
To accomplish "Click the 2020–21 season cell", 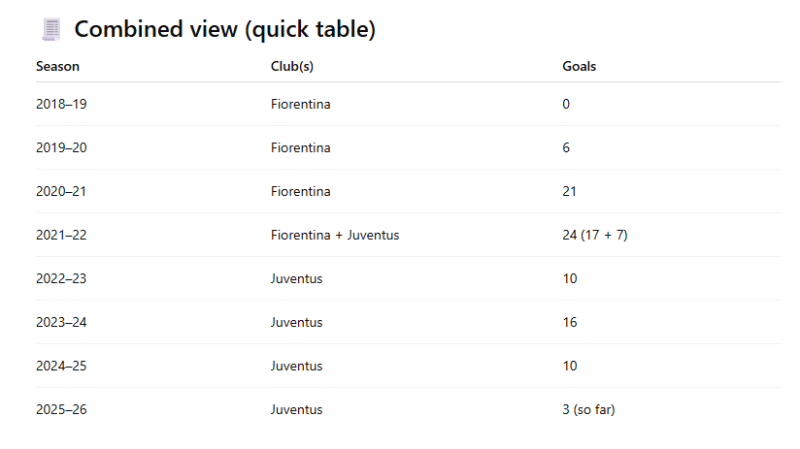I will coord(61,191).
